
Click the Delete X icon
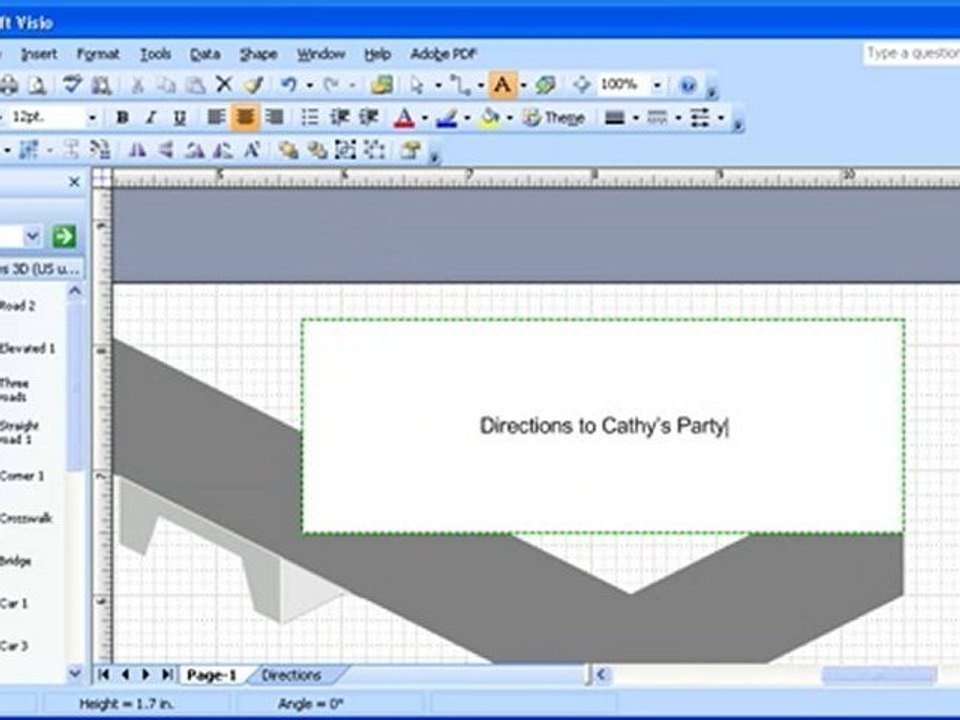point(224,84)
